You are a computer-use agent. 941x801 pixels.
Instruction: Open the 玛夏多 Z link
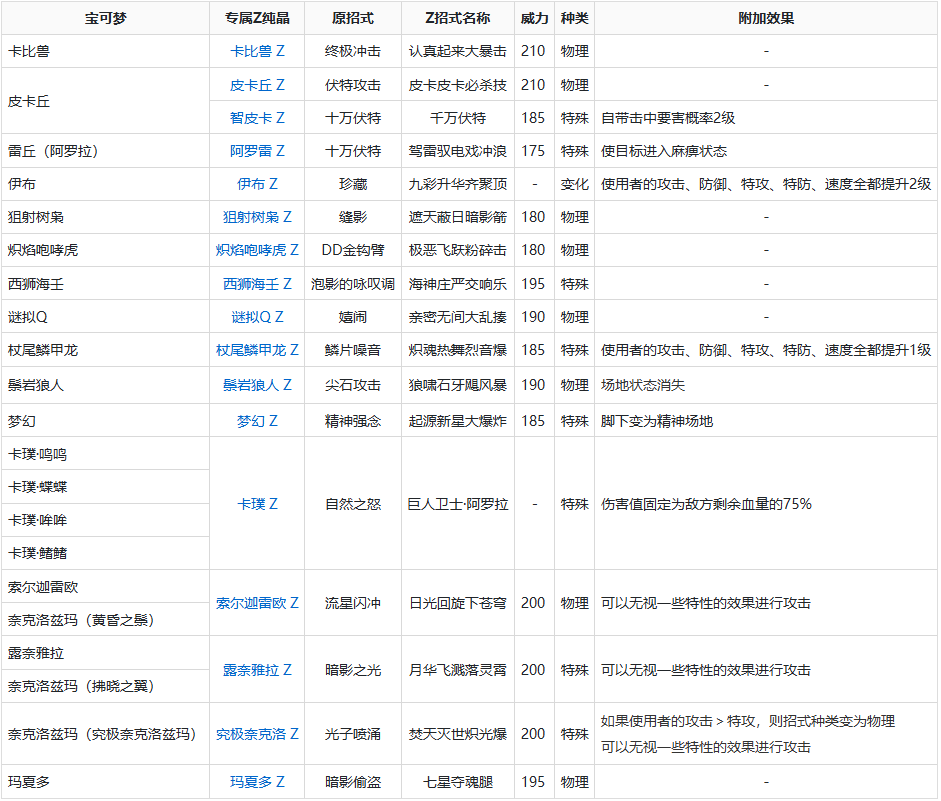257,782
